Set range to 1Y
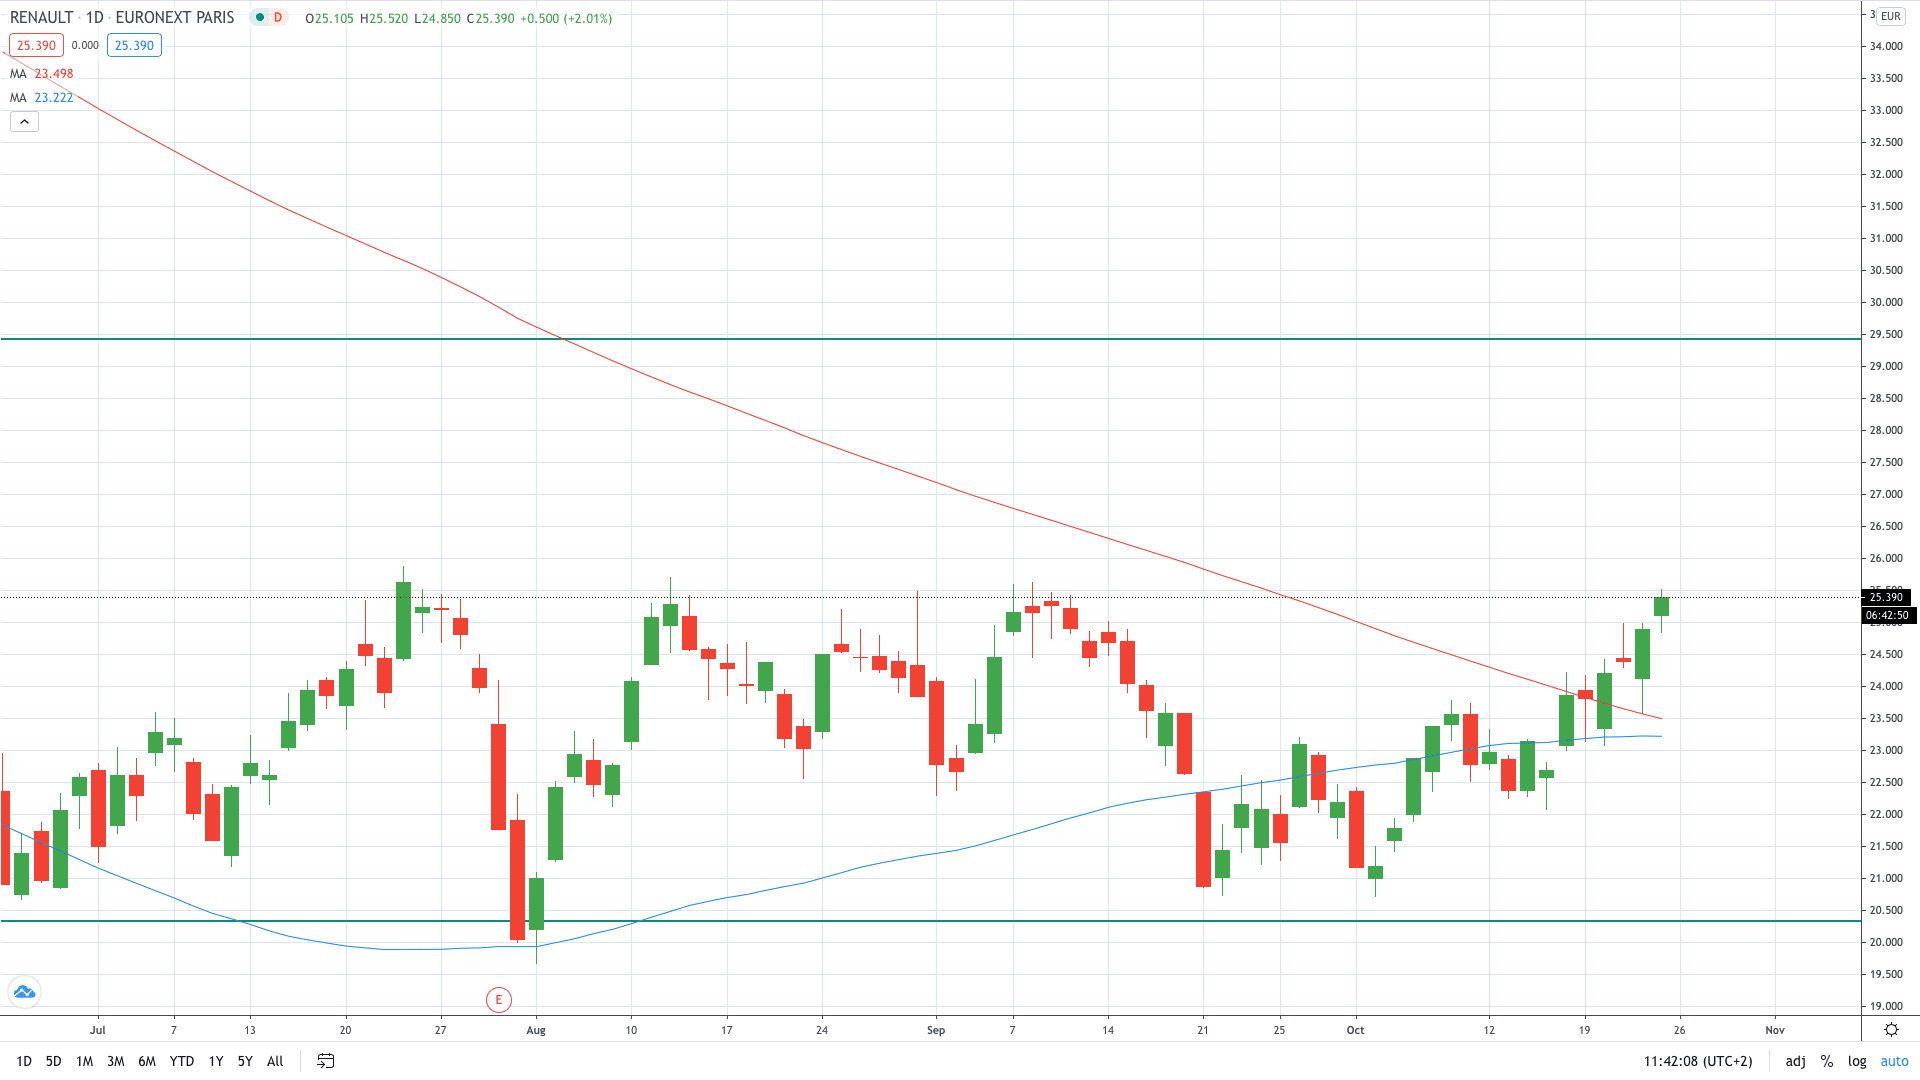This screenshot has width=1920, height=1080. (215, 1061)
